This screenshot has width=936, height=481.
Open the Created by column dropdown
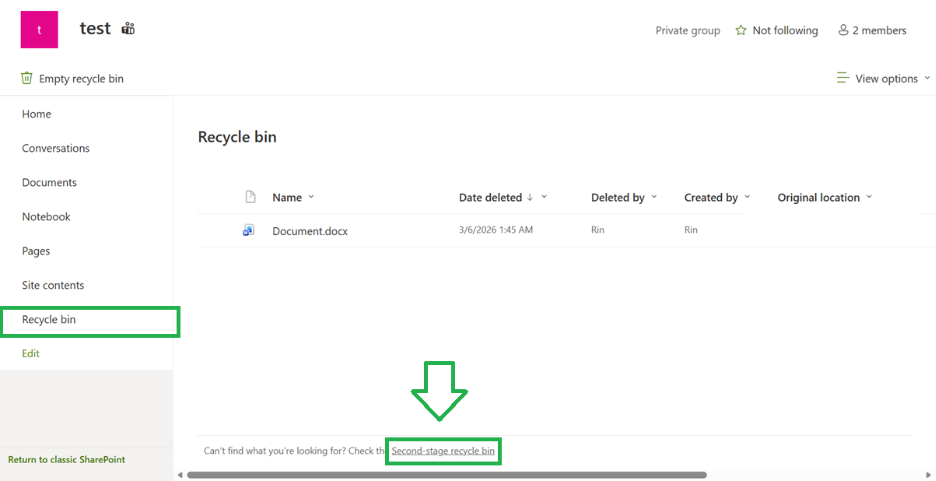tap(747, 198)
